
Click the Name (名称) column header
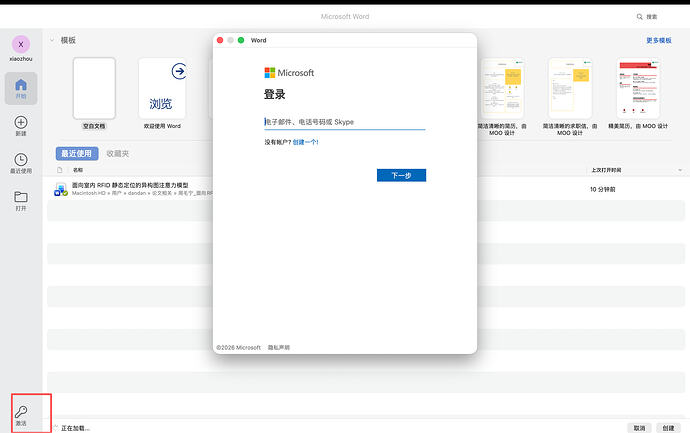[78, 170]
